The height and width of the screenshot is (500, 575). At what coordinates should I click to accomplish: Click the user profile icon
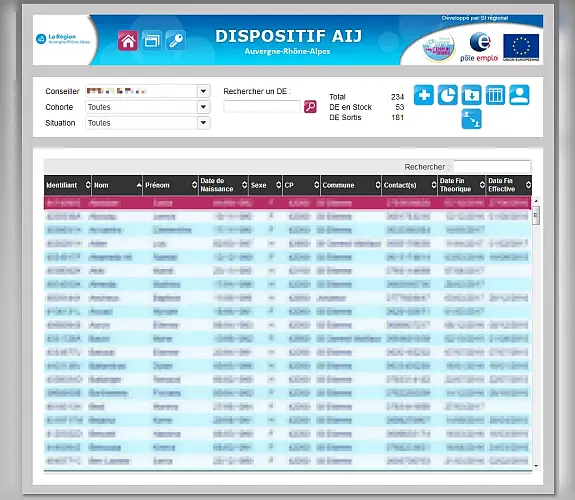click(519, 95)
